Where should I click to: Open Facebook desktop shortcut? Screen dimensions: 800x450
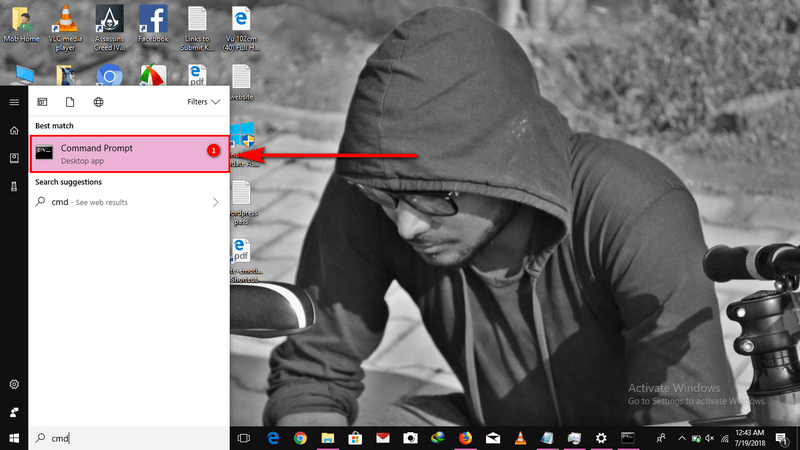click(153, 24)
